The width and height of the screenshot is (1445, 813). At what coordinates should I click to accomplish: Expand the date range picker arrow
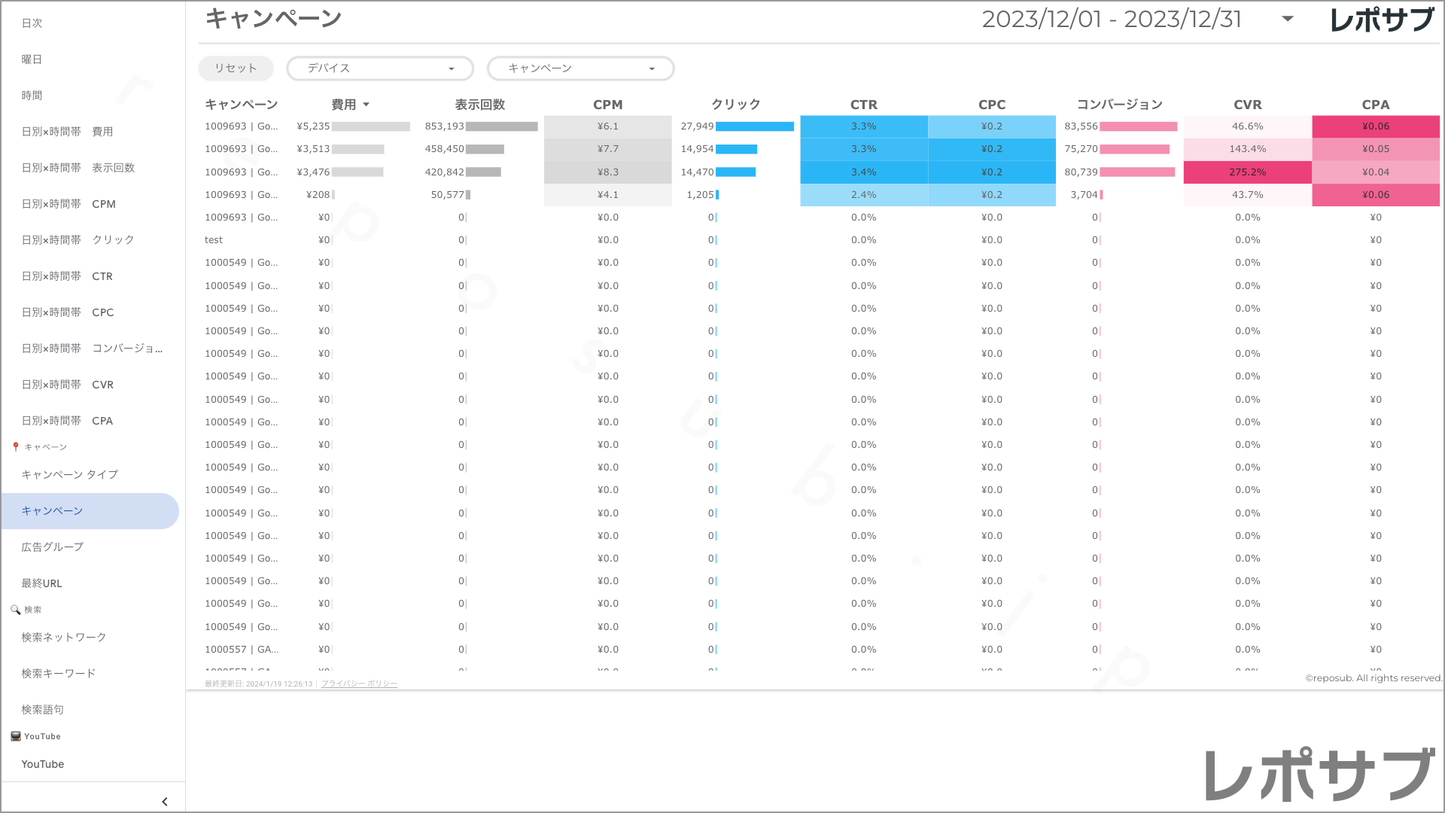pos(1287,19)
